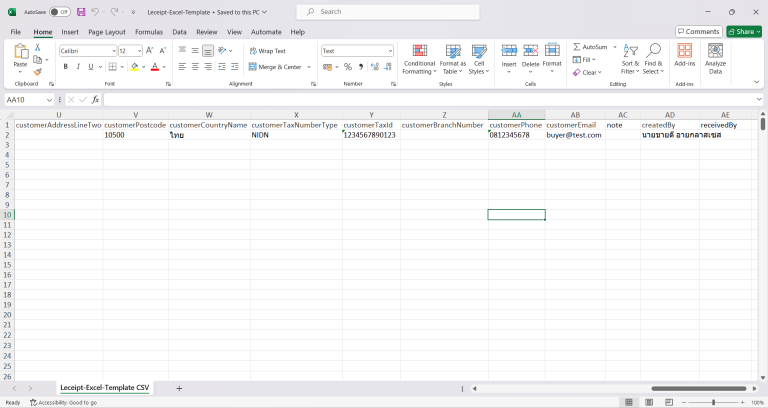
Task: Toggle Wrap Text for the cell
Action: tap(266, 50)
